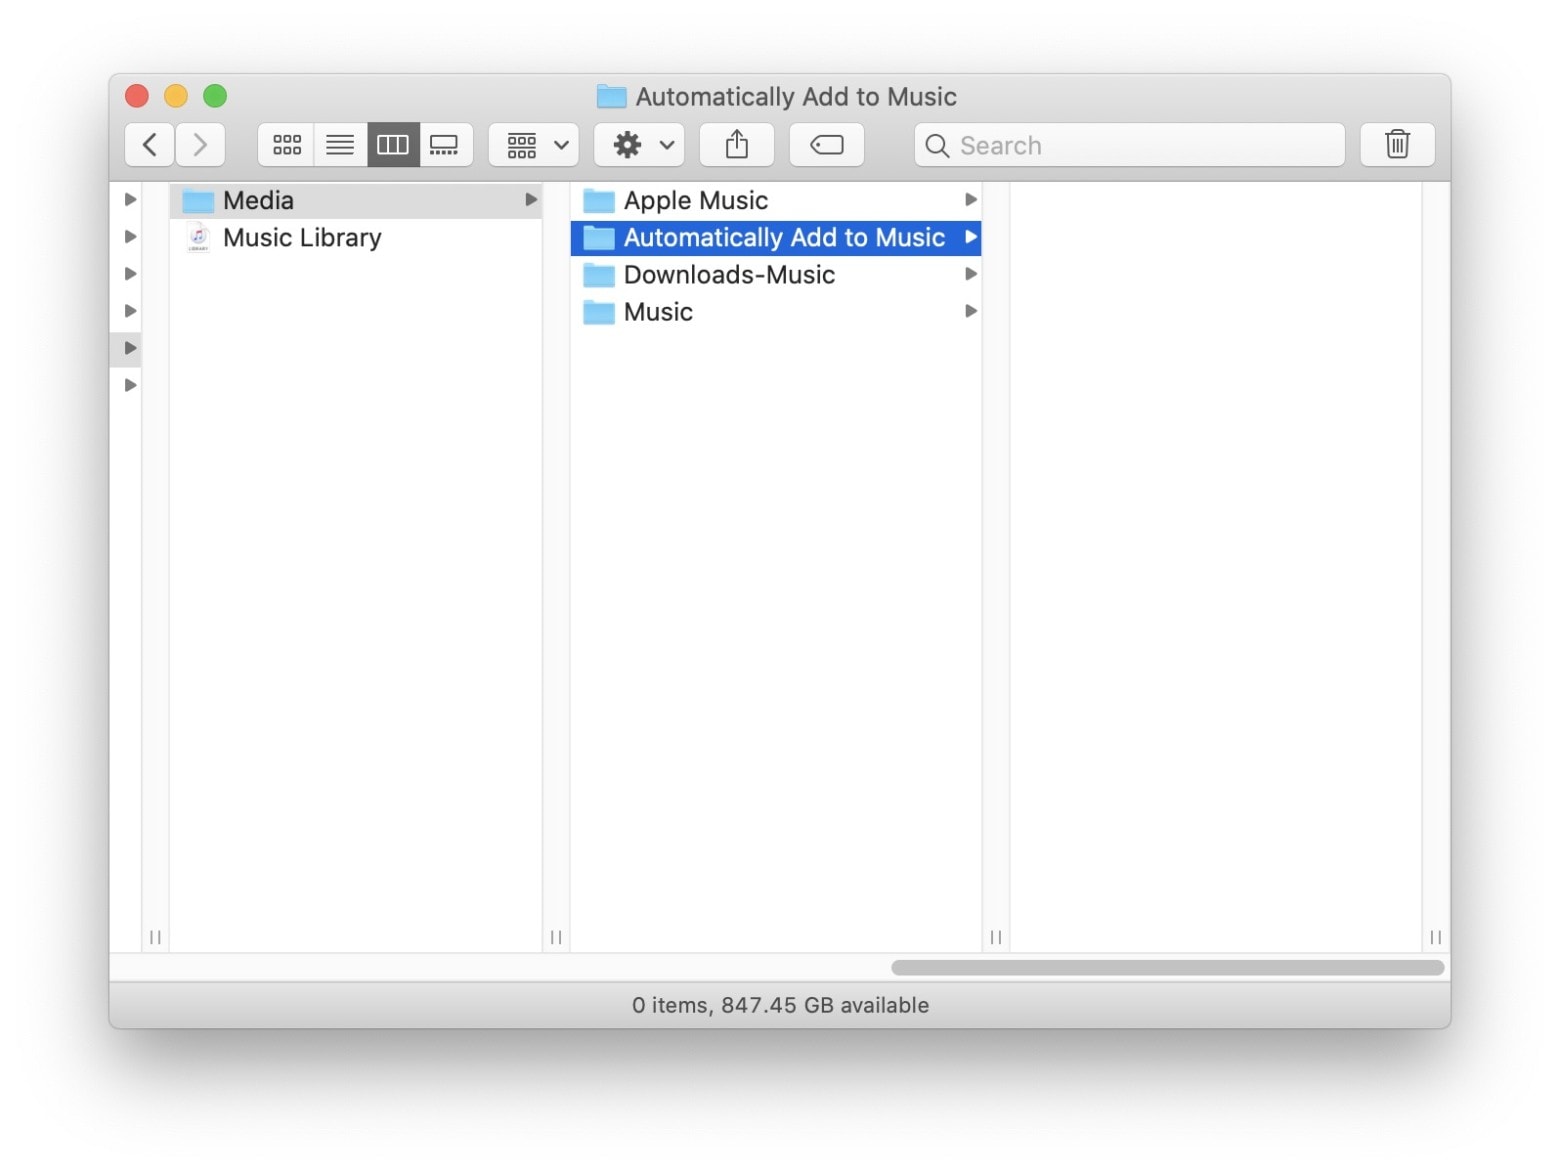Reveal Apple Music folder contents via its arrow
This screenshot has width=1560, height=1172.
tap(969, 199)
